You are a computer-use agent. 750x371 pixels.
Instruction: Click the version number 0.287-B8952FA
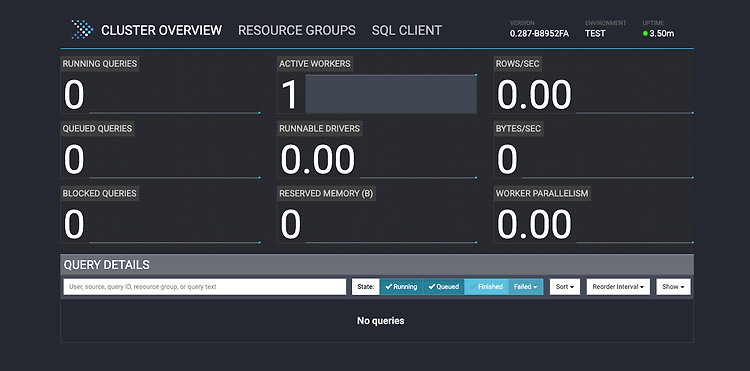[540, 33]
